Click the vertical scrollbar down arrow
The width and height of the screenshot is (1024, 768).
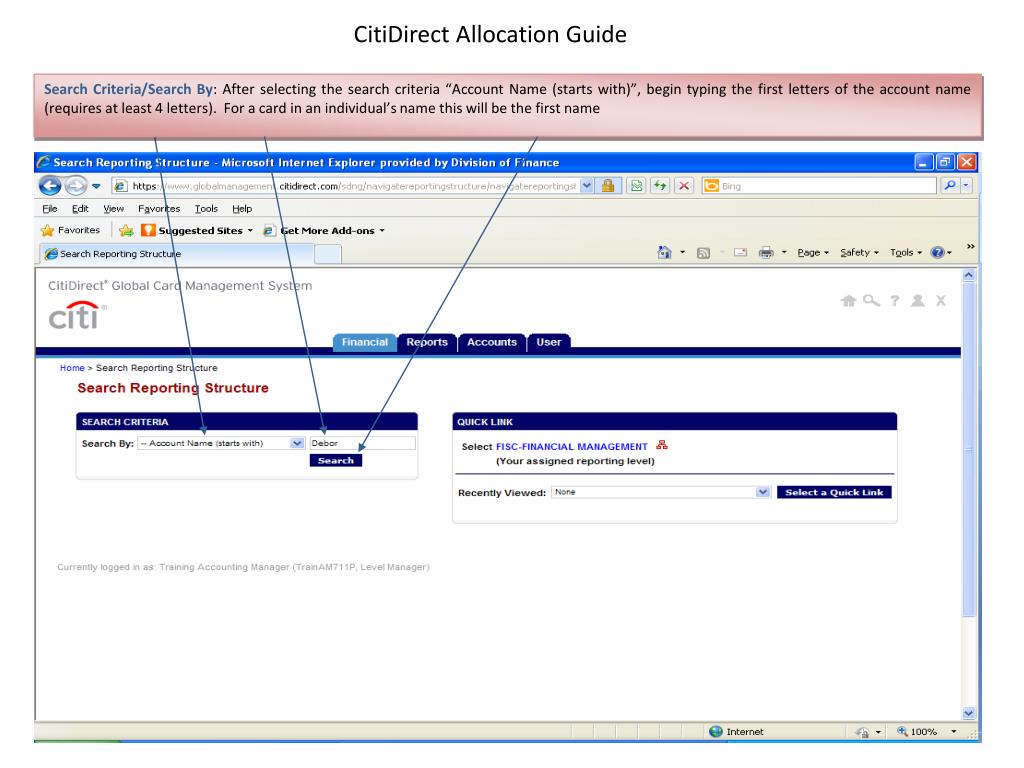tap(968, 714)
